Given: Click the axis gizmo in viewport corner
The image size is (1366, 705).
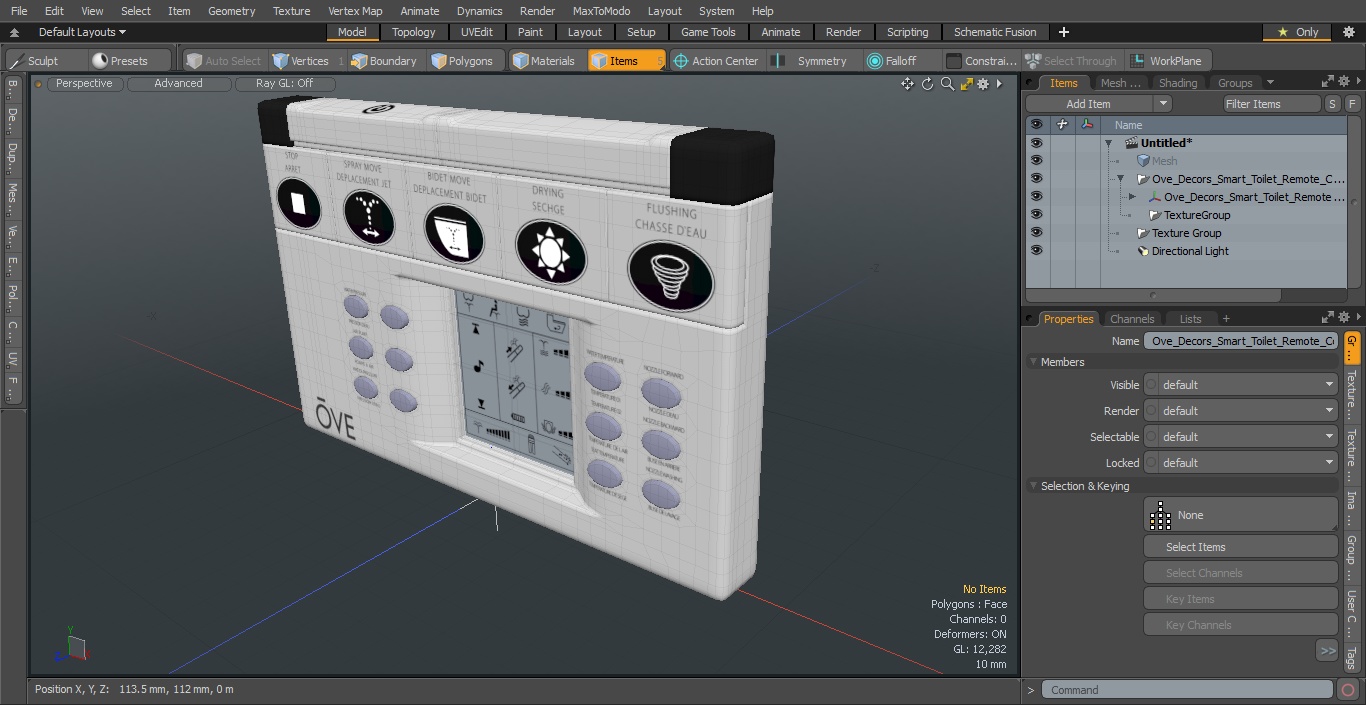Looking at the screenshot, I should pyautogui.click(x=74, y=647).
